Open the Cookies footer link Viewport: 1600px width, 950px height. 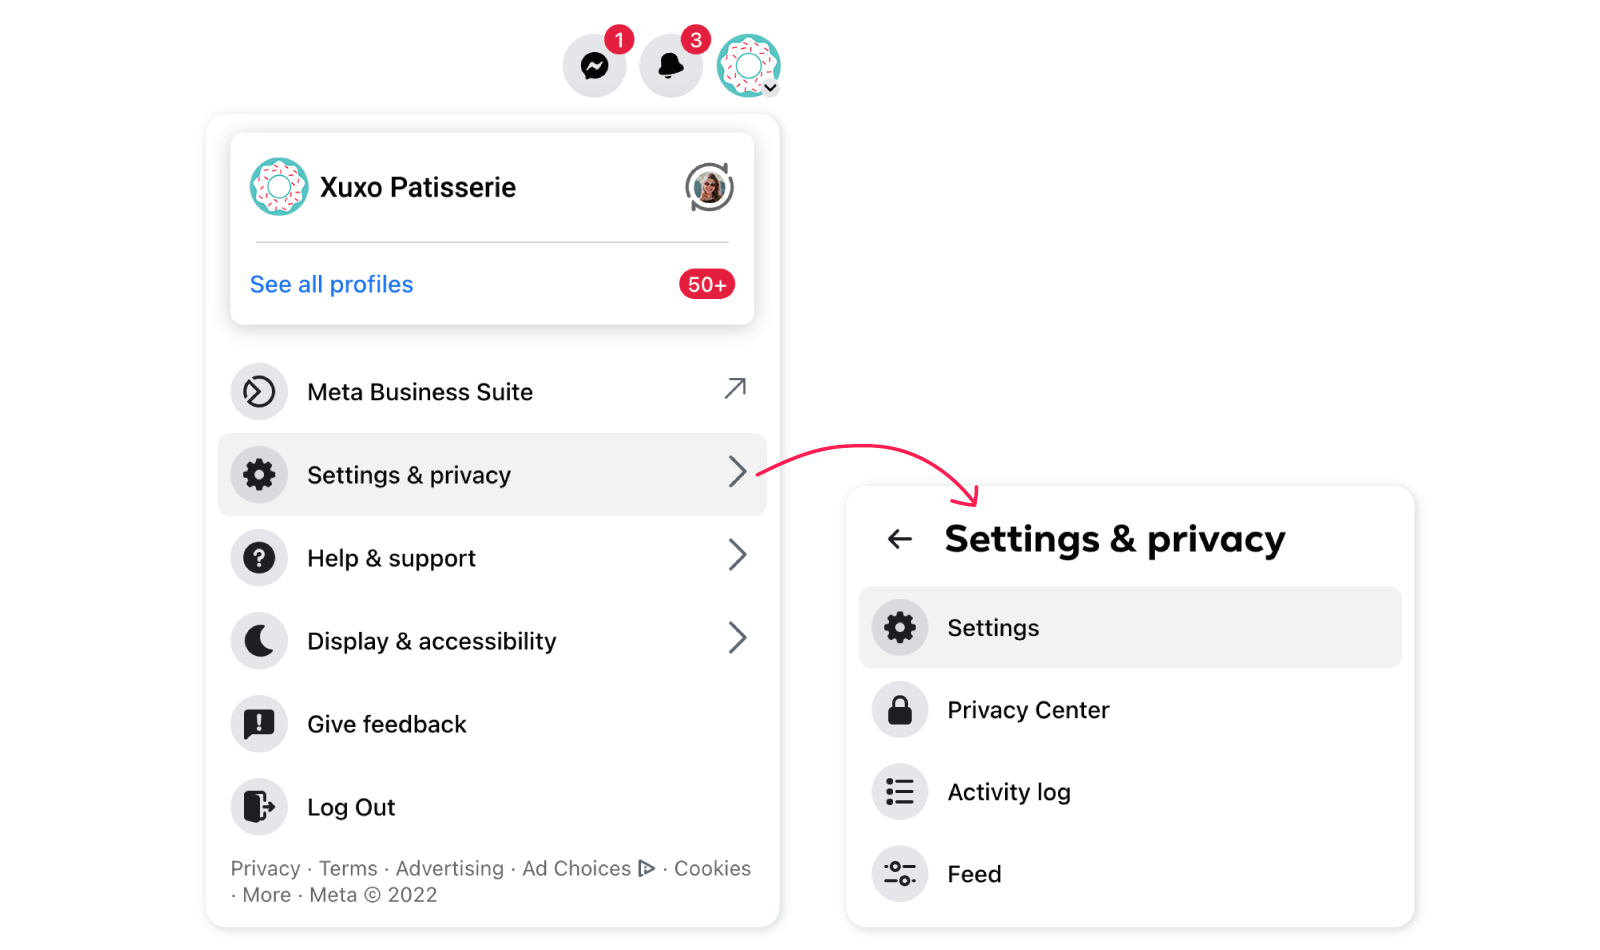712,868
